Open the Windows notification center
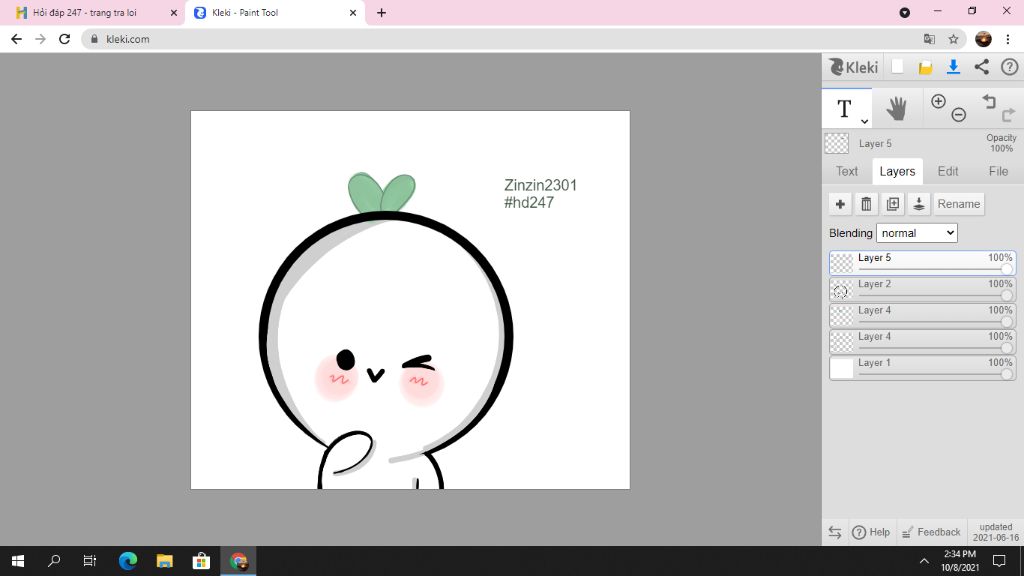This screenshot has width=1024, height=576. tap(999, 561)
